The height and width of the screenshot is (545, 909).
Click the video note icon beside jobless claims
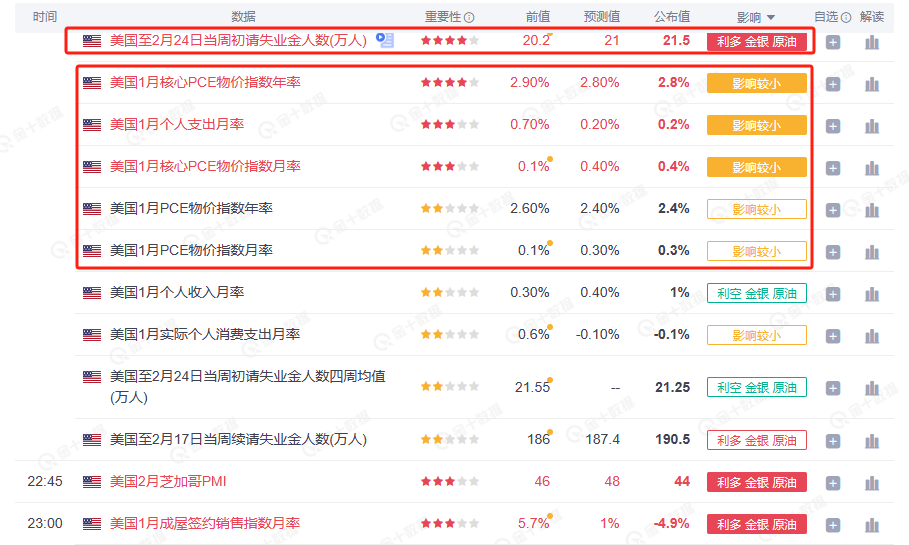click(385, 40)
